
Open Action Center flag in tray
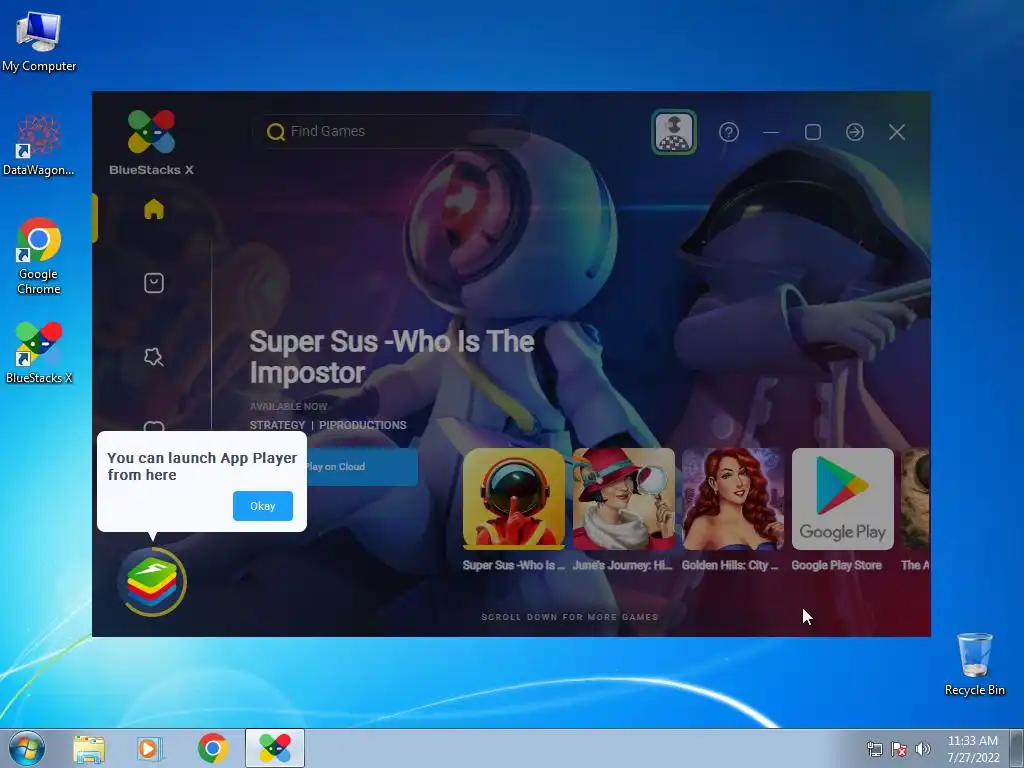click(899, 749)
